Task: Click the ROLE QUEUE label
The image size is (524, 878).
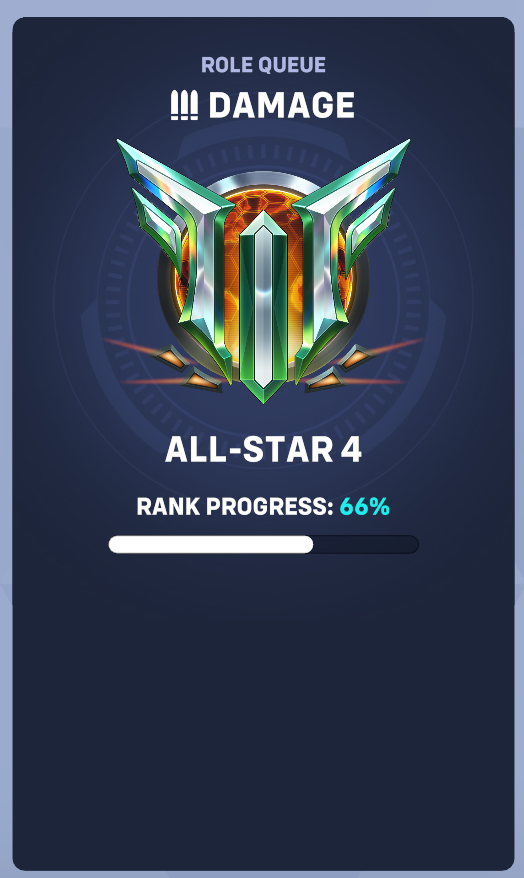Action: (x=263, y=65)
